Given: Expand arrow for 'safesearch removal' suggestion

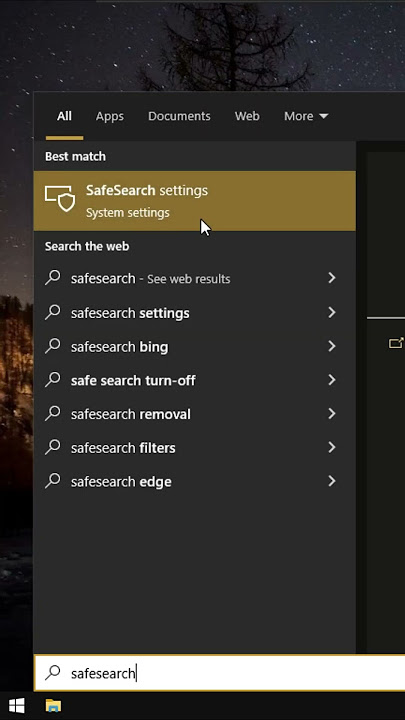Looking at the screenshot, I should 332,414.
